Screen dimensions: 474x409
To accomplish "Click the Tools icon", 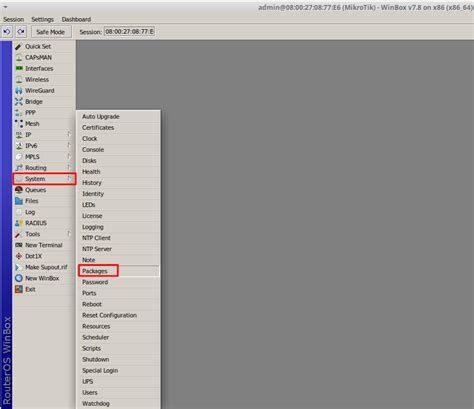I will (19, 234).
